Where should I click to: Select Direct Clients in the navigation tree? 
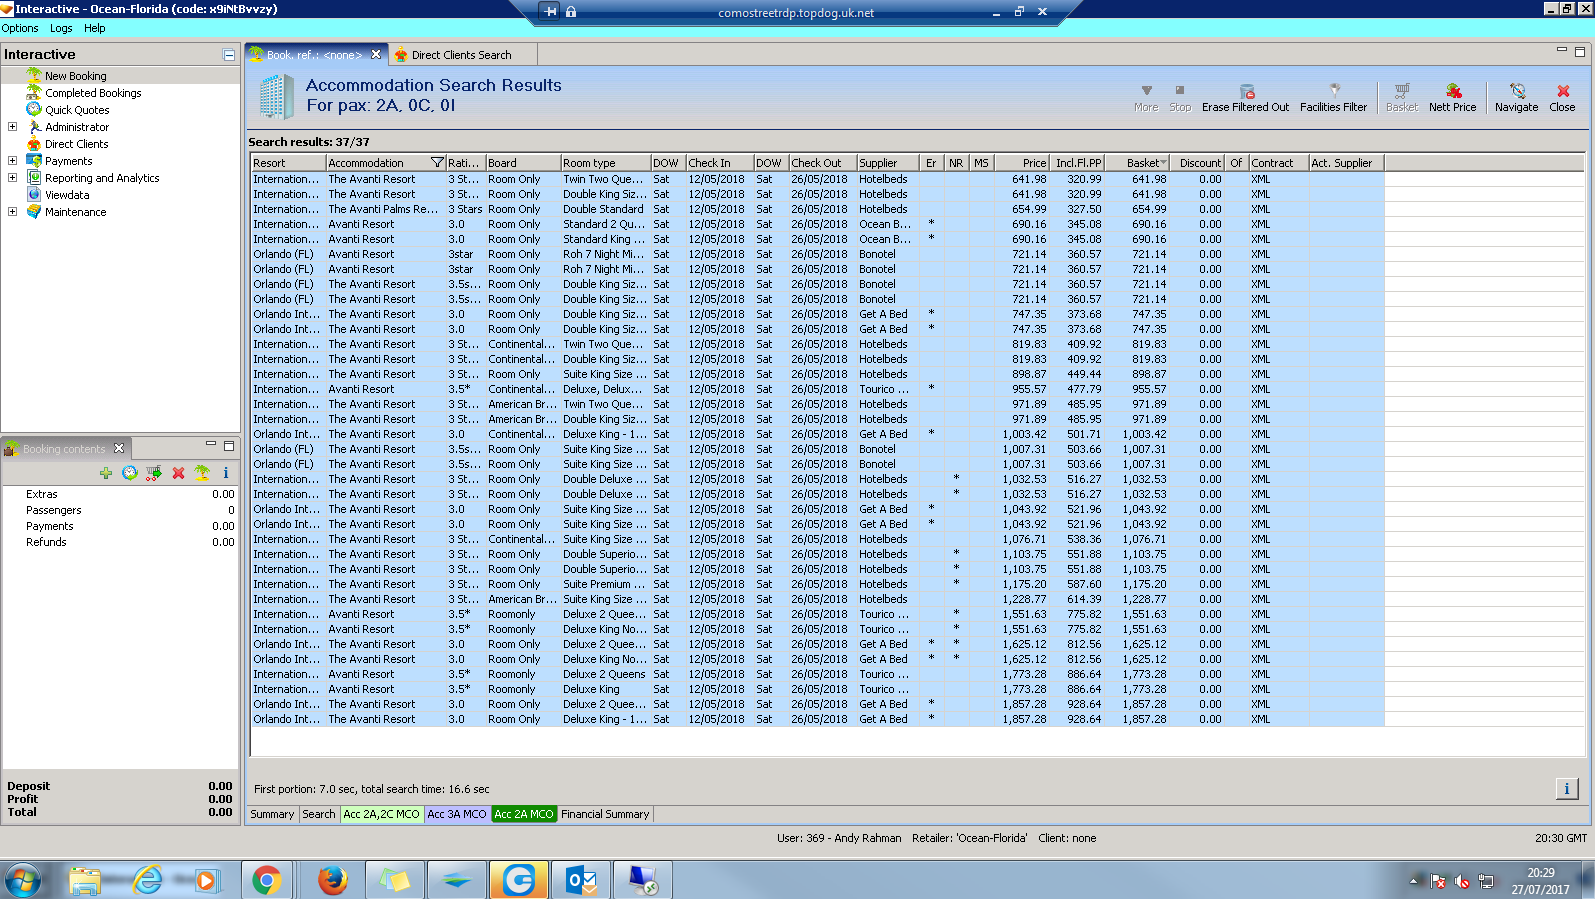pos(77,144)
